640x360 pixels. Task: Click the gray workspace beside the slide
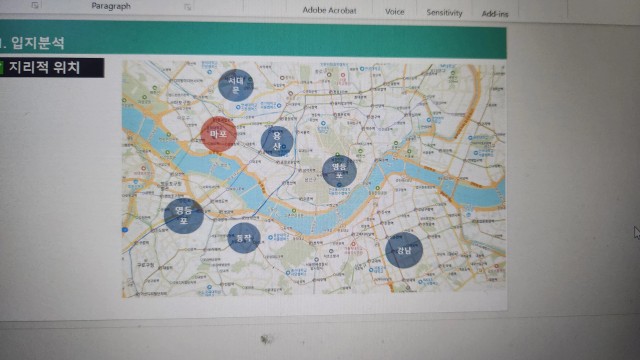point(571,163)
